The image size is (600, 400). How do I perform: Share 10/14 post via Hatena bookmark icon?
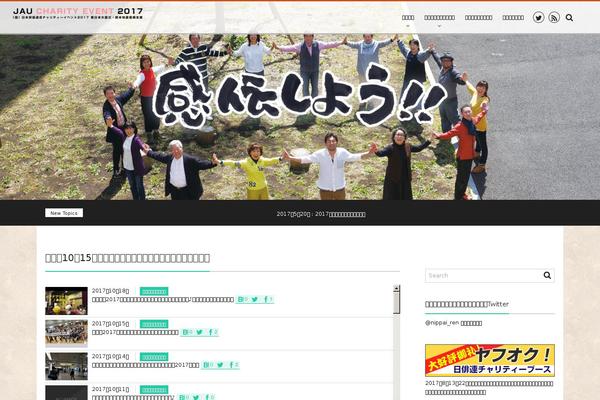pyautogui.click(x=208, y=365)
